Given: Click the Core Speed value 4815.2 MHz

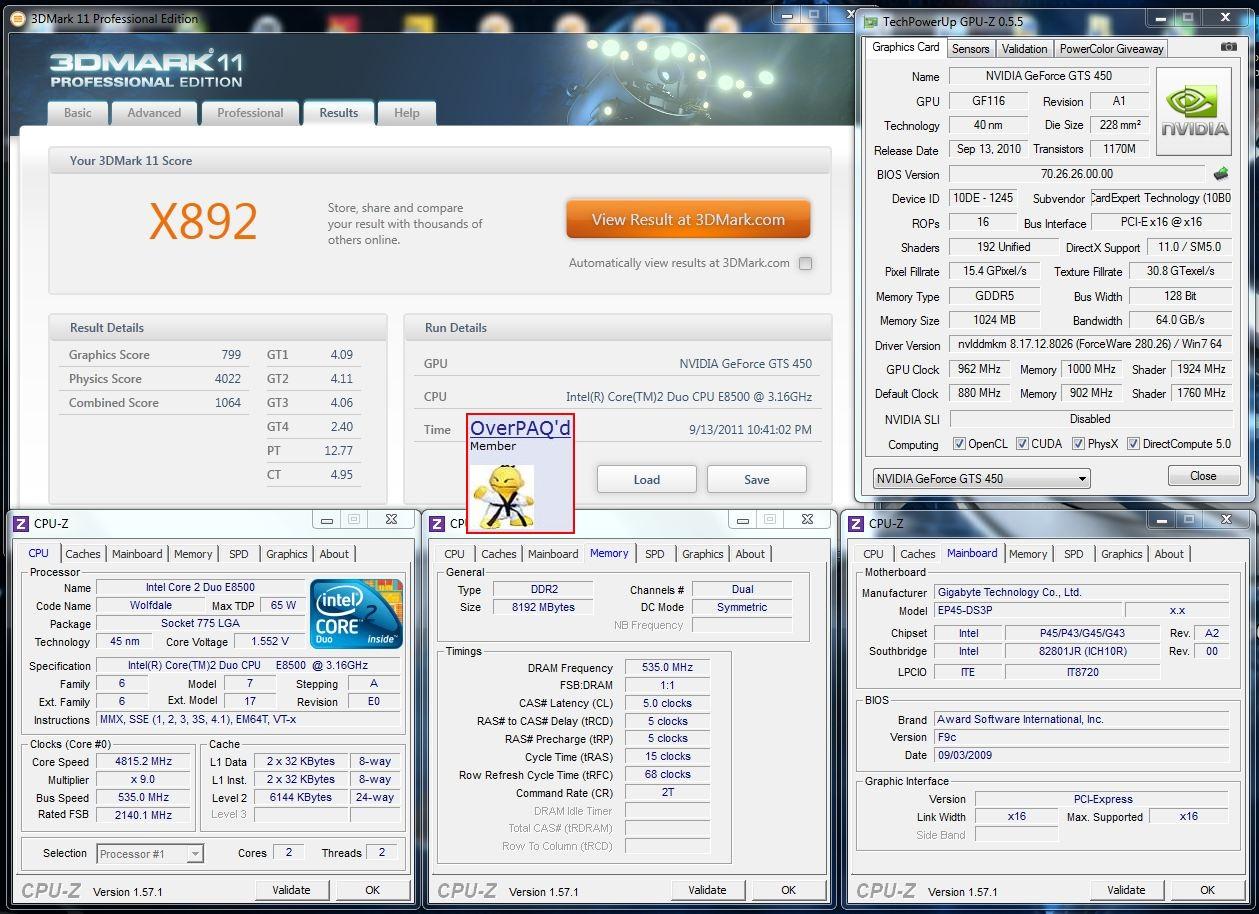Looking at the screenshot, I should click(144, 761).
